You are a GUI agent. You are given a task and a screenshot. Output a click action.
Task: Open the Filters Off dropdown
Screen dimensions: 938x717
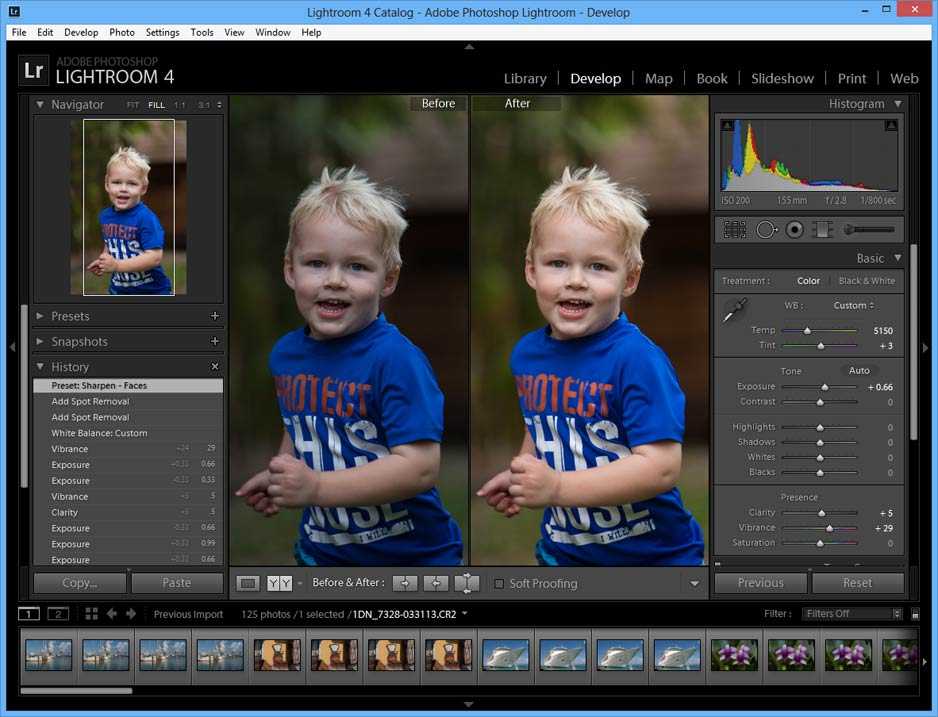[x=852, y=614]
